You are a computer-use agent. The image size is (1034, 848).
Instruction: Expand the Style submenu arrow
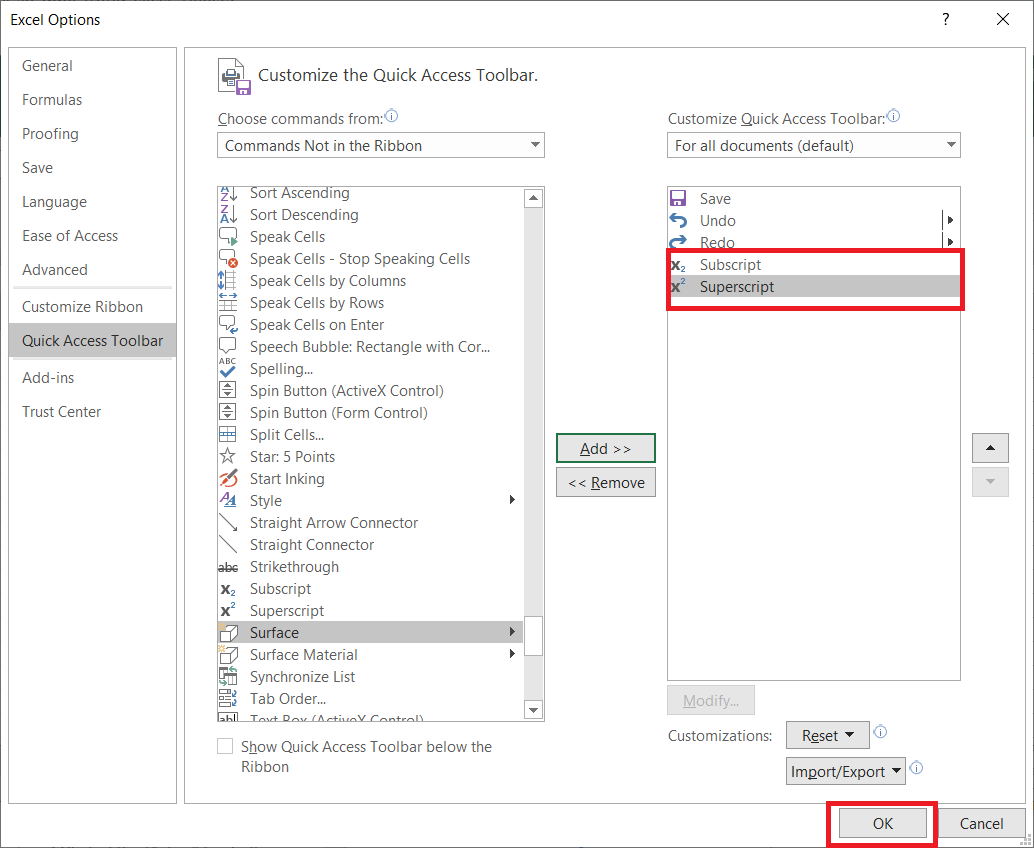pos(512,500)
